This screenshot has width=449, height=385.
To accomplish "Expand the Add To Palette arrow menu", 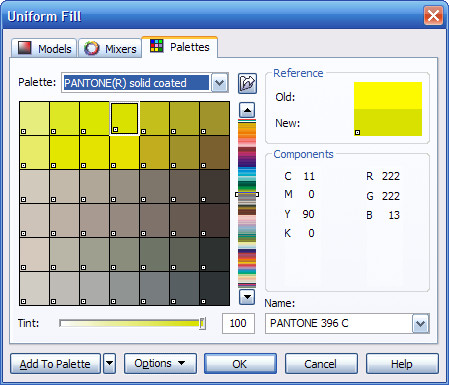I will (110, 363).
